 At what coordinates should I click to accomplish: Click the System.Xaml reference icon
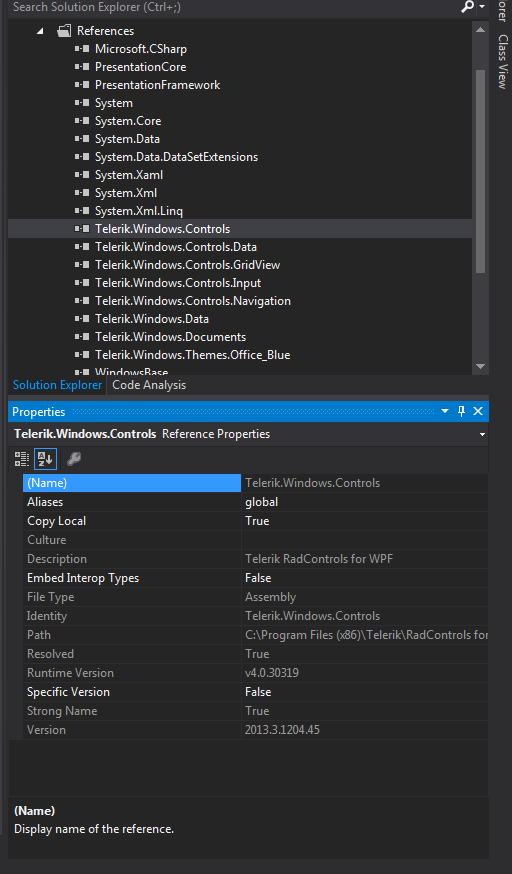pos(82,174)
